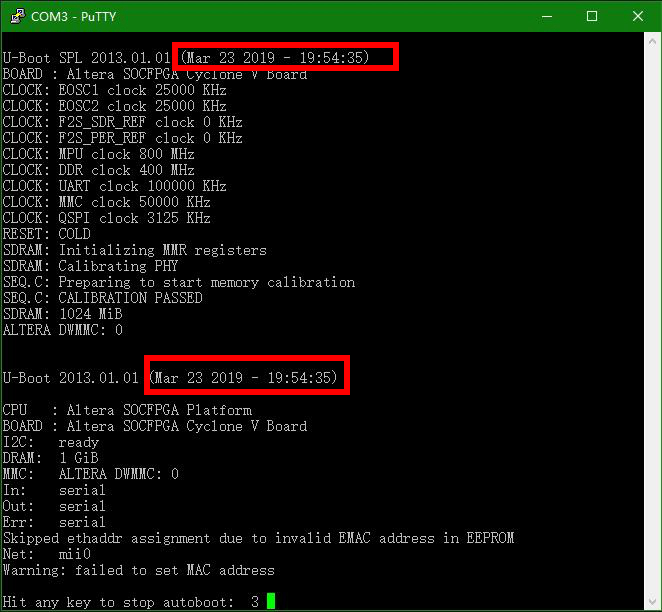
Task: Click 'SDRAM: Initializing MMR registers' line
Action: pos(135,250)
